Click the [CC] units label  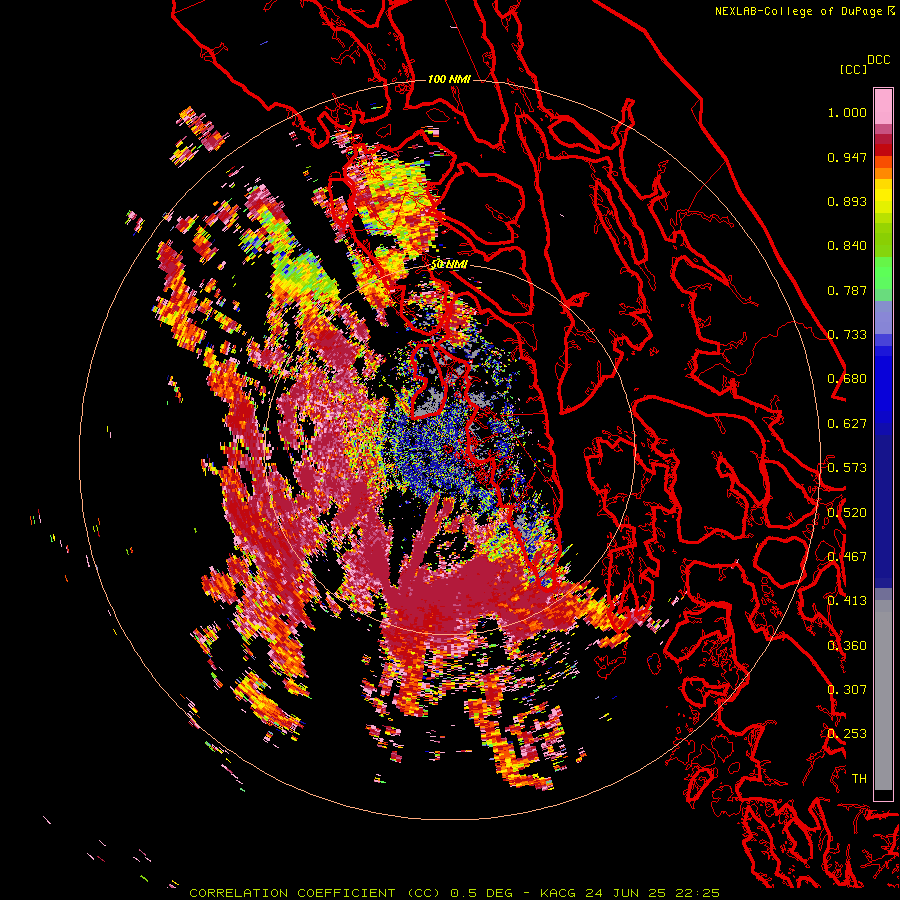(854, 69)
